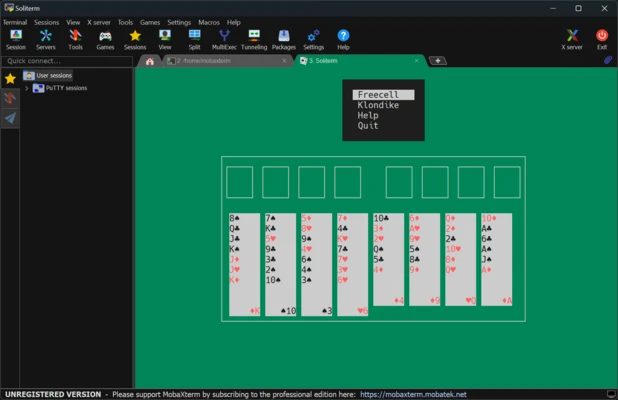
Task: Click the last empty foundation slot
Action: (x=507, y=182)
